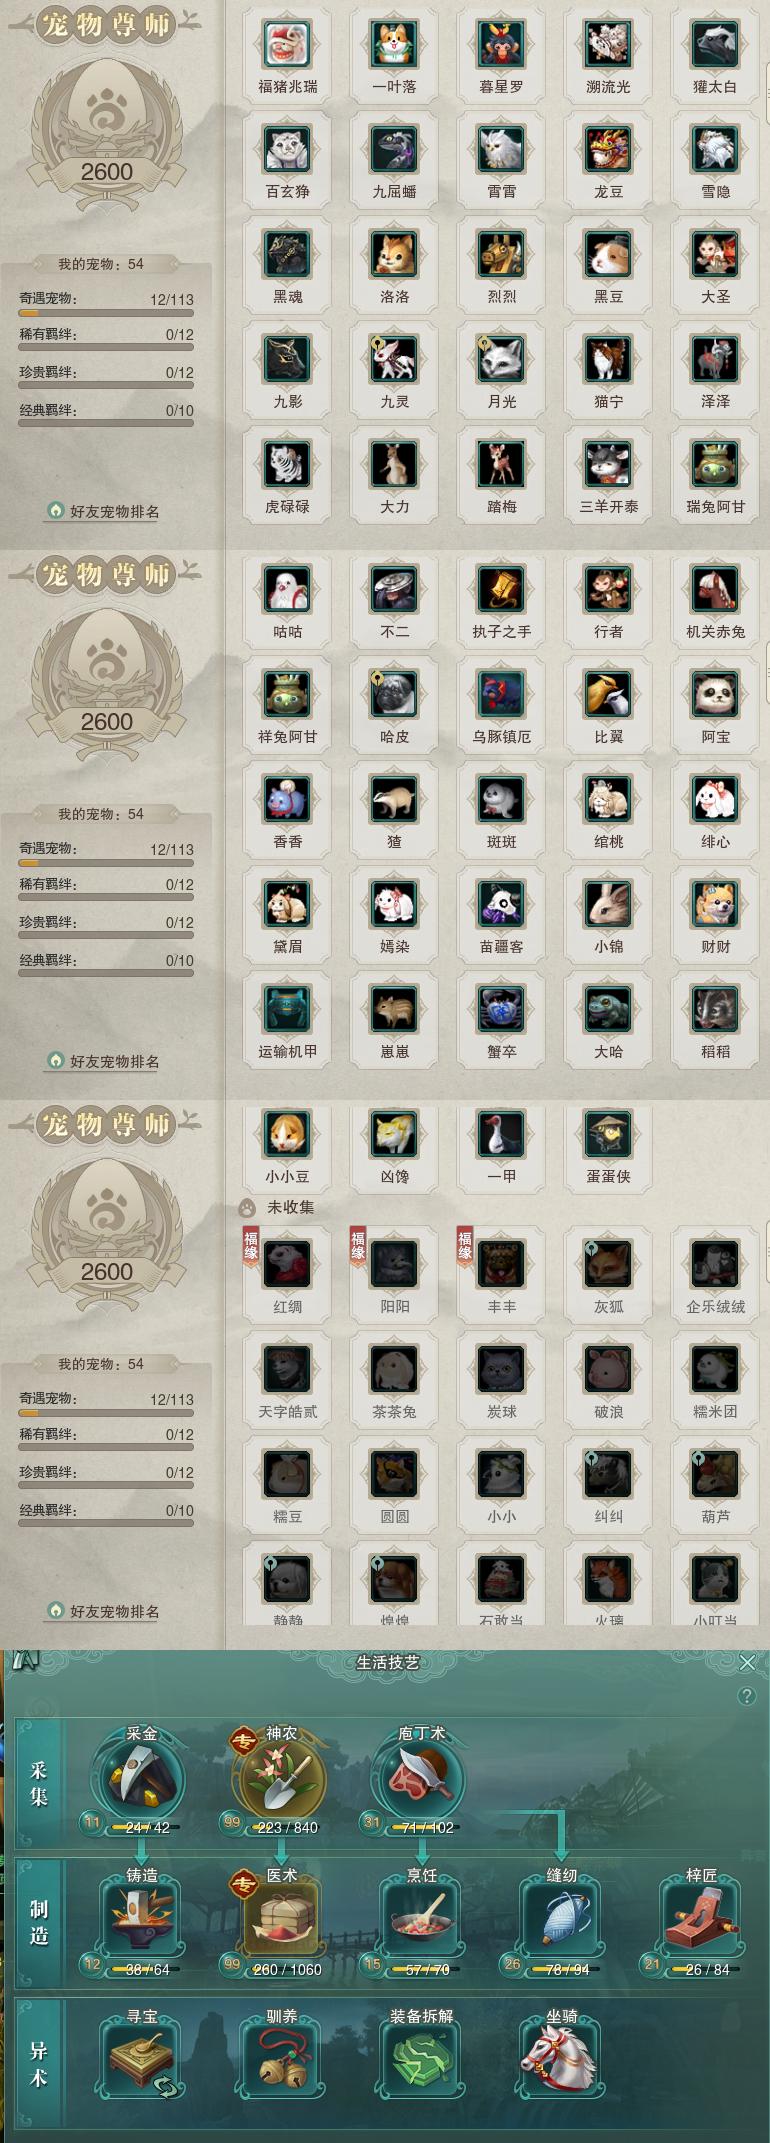This screenshot has height=2143, width=770.
Task: Select the uncollected 红绸 pet thumbnail
Action: pos(287,1265)
